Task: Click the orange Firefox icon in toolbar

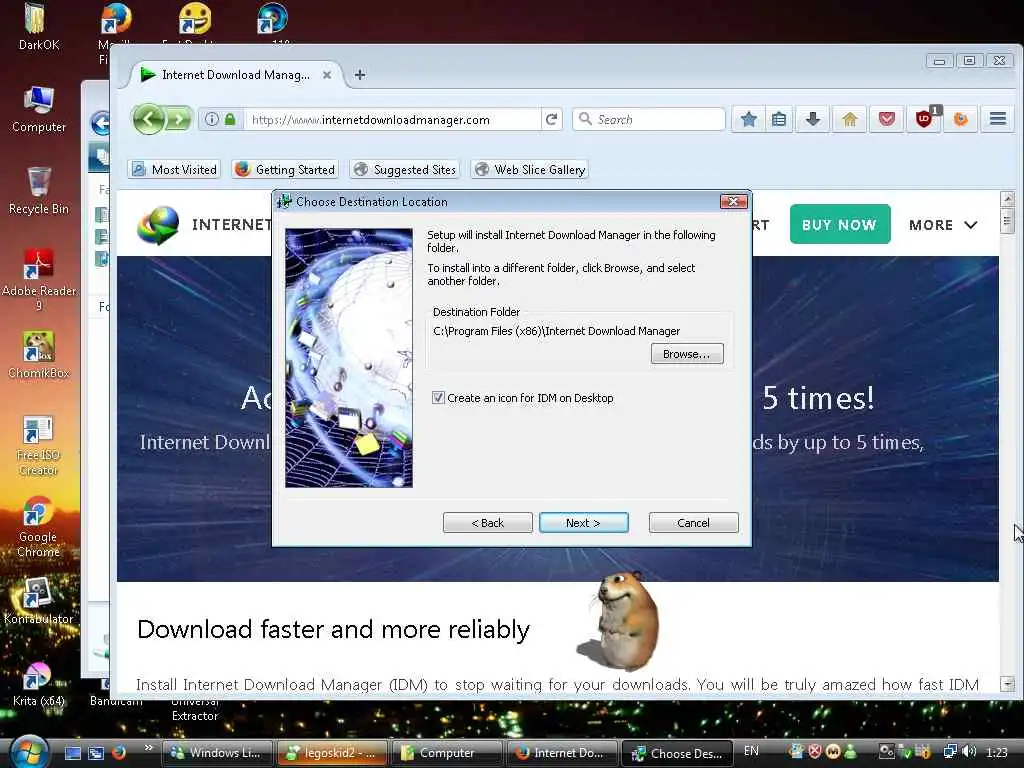Action: [x=961, y=120]
